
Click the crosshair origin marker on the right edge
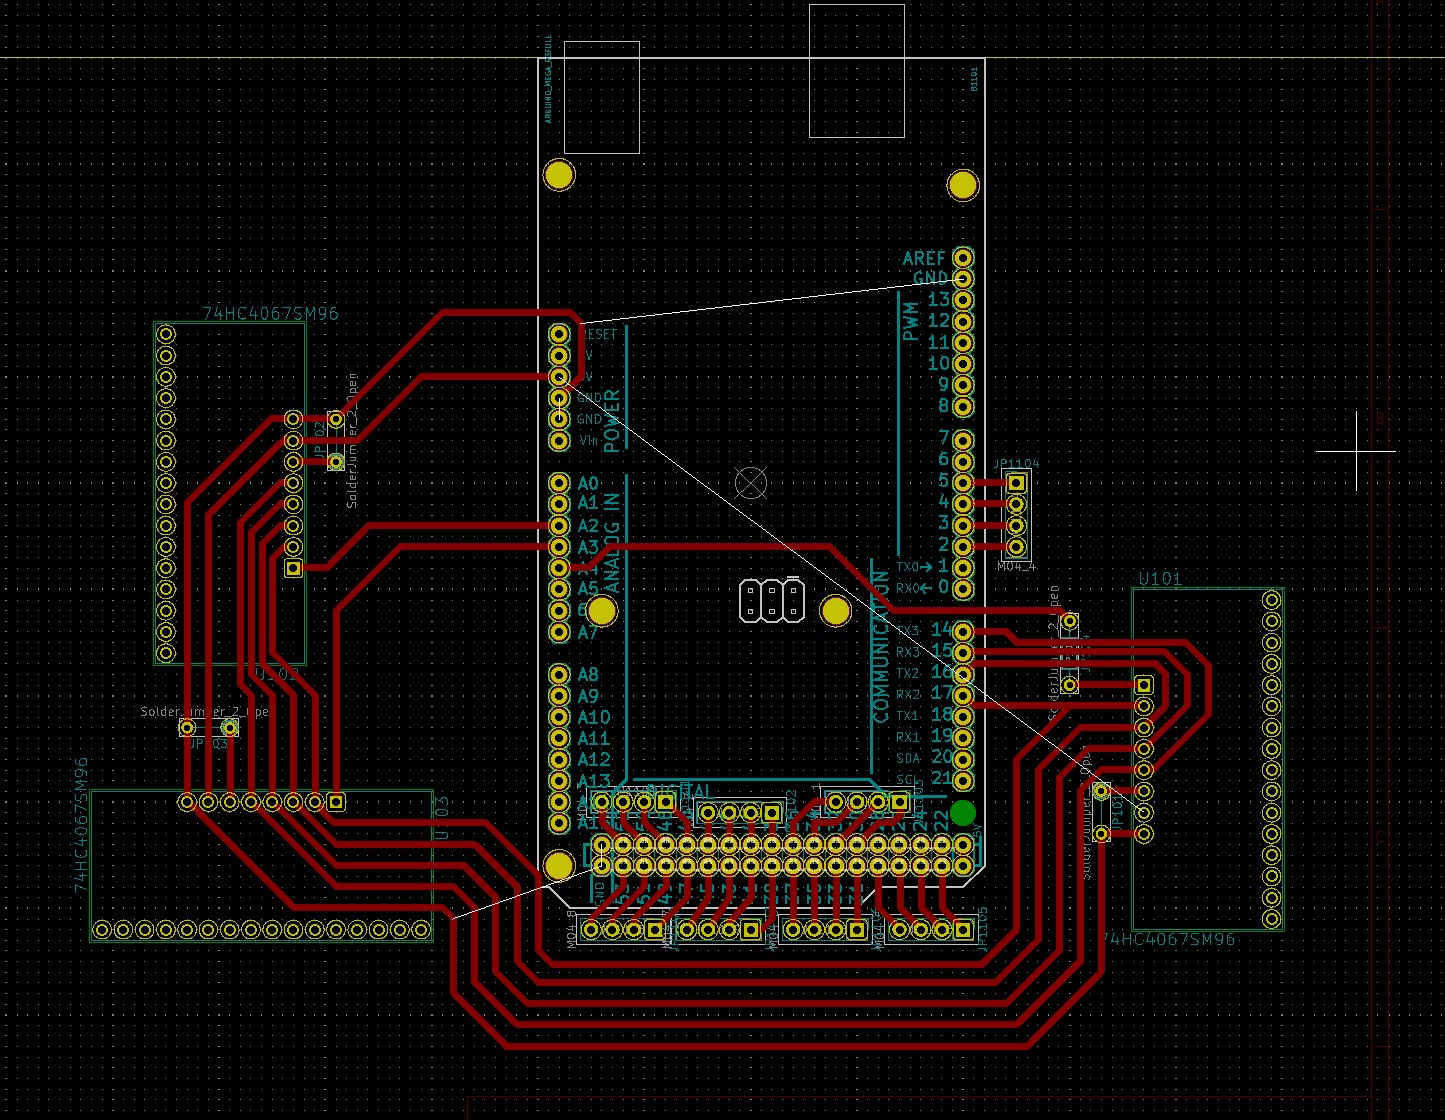(x=1358, y=452)
